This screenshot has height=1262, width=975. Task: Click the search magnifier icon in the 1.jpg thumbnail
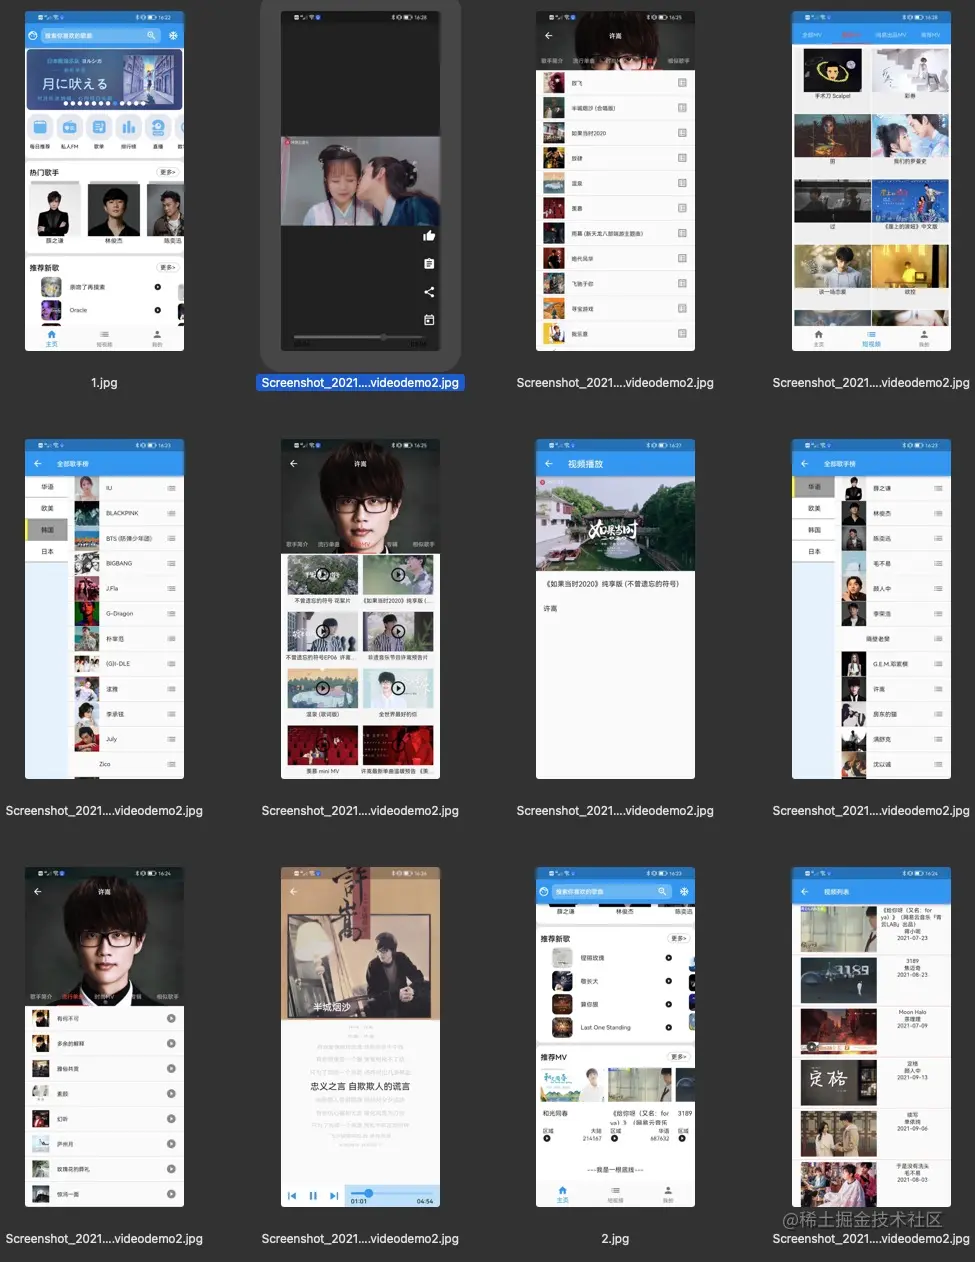(x=152, y=35)
